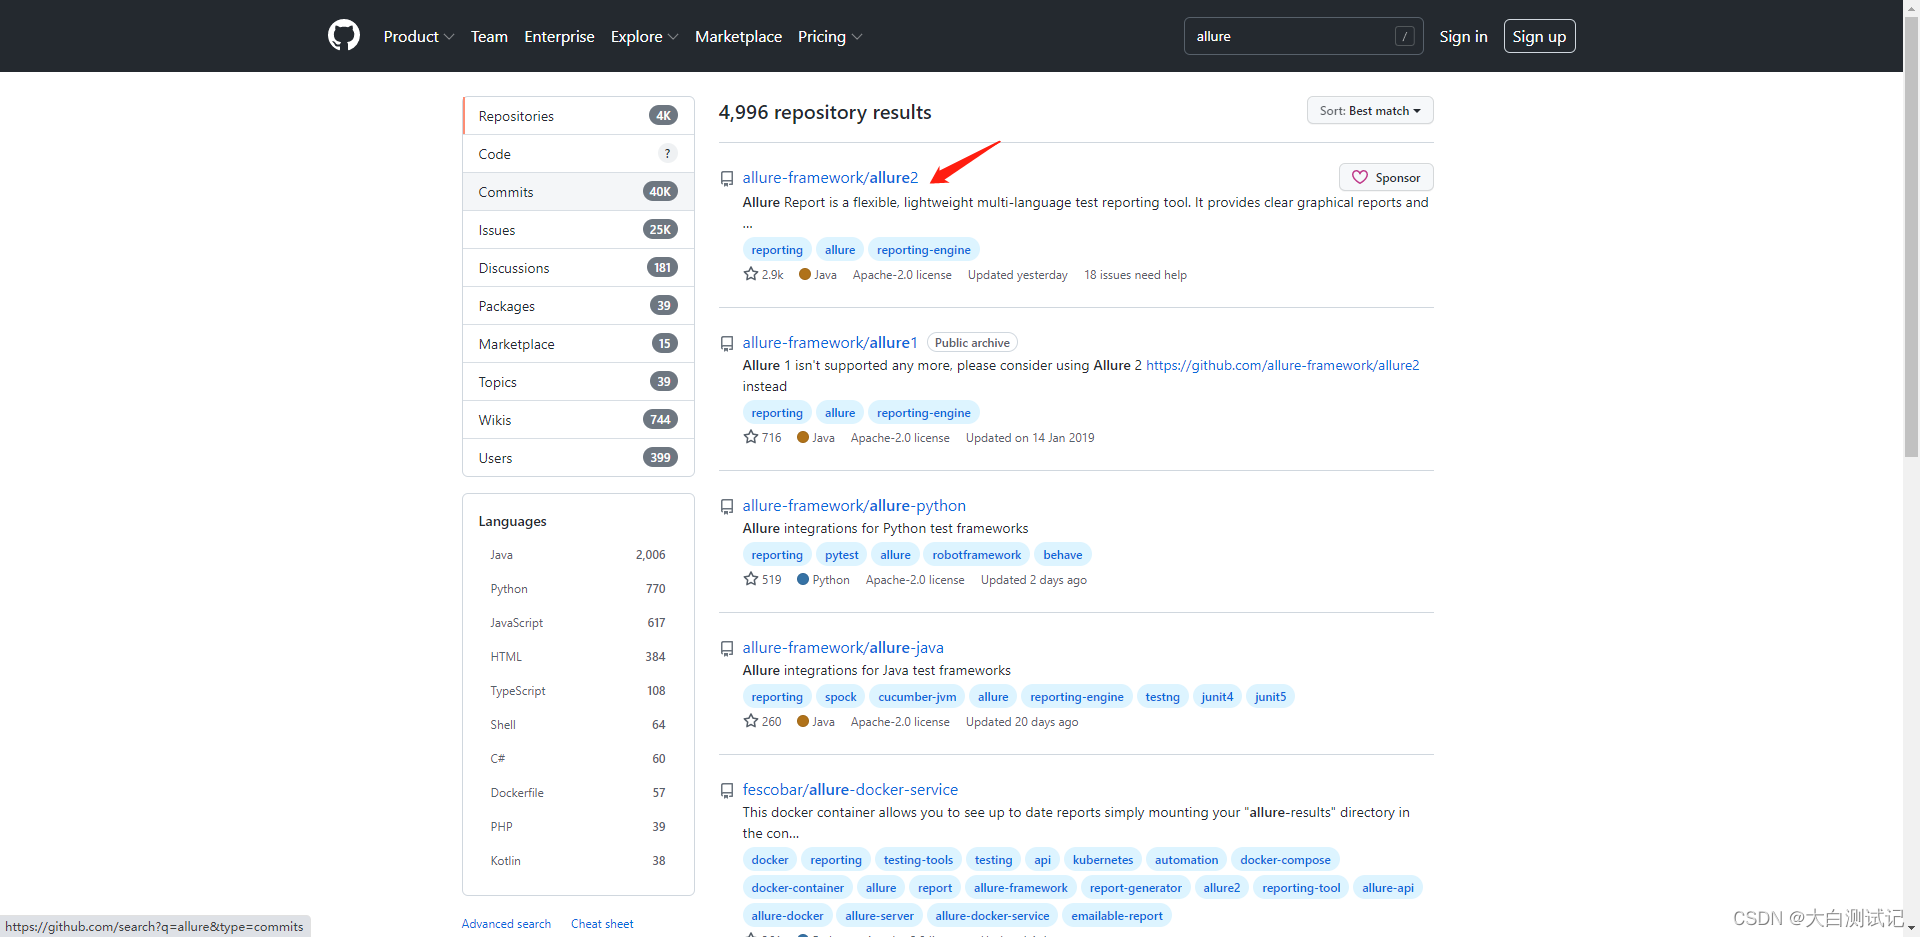Viewport: 1920px width, 937px height.
Task: Open the Sort: Best match dropdown
Action: point(1370,110)
